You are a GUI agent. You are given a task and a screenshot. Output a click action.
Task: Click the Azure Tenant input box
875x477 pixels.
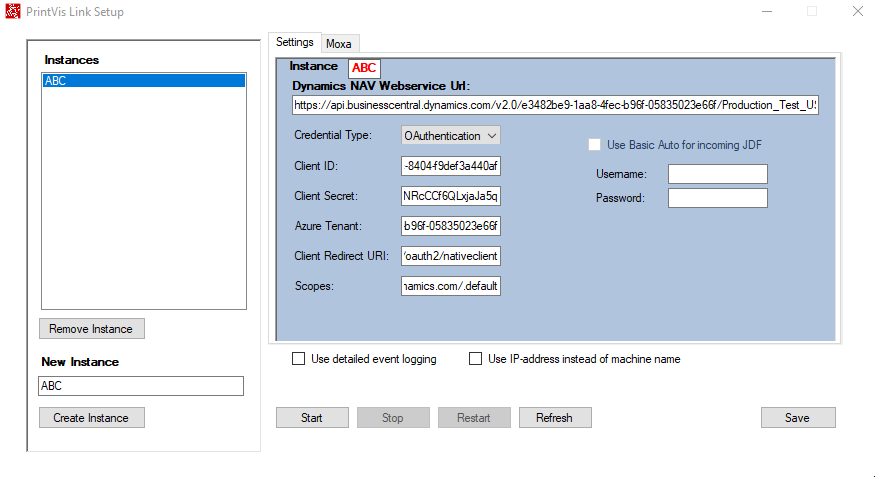tap(450, 226)
